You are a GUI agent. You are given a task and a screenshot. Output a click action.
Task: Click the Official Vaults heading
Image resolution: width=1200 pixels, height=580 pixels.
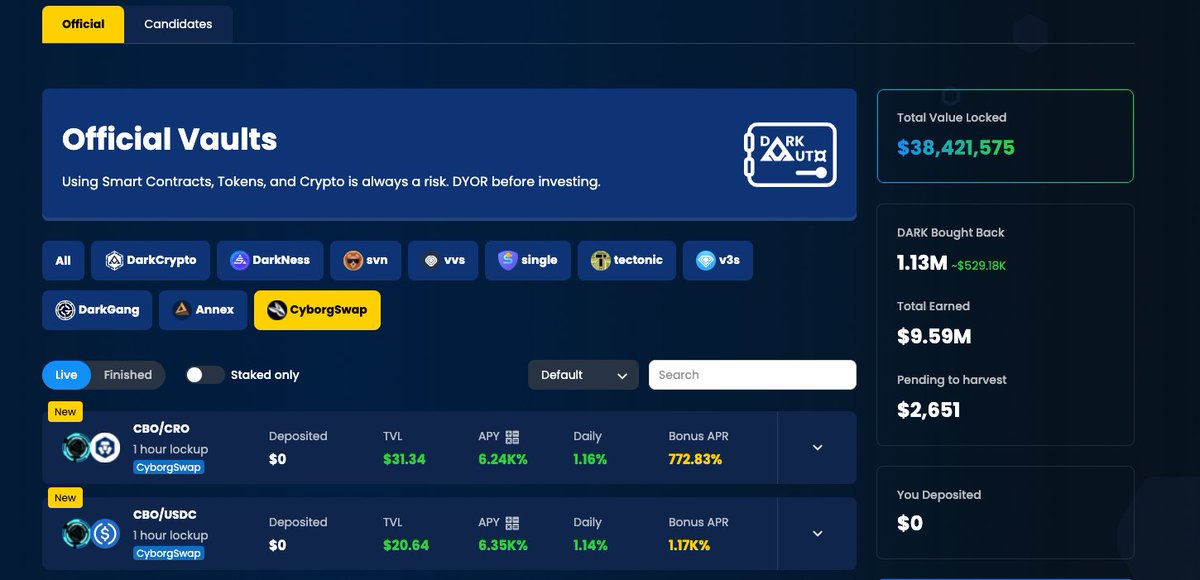pos(170,138)
